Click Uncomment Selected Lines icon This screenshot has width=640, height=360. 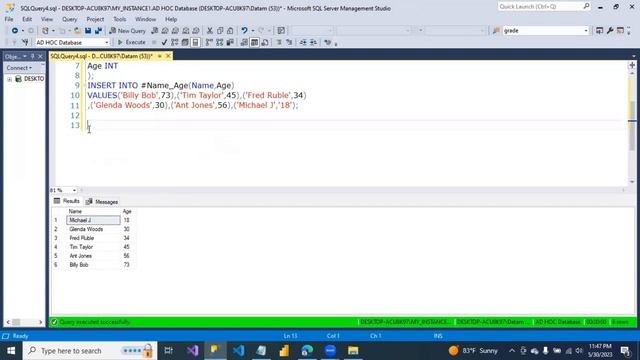point(289,42)
